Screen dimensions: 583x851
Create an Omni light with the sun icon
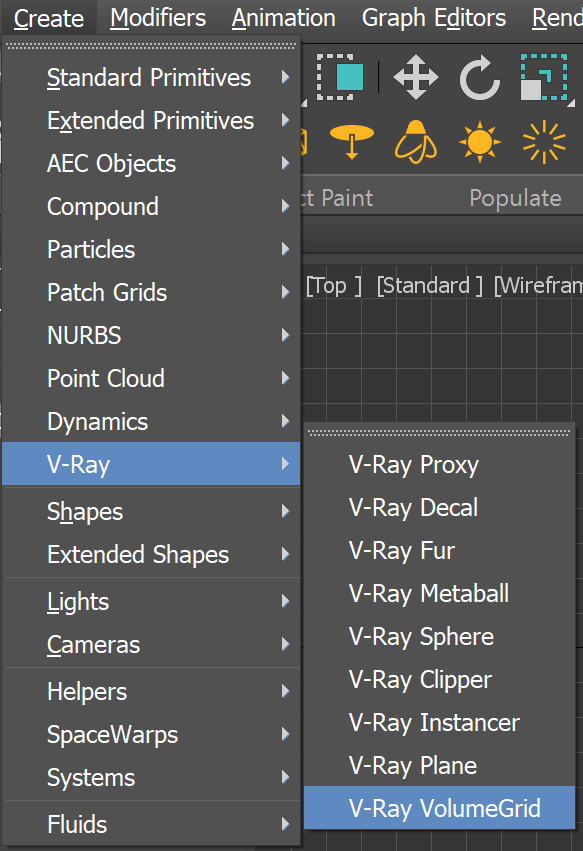pos(479,143)
